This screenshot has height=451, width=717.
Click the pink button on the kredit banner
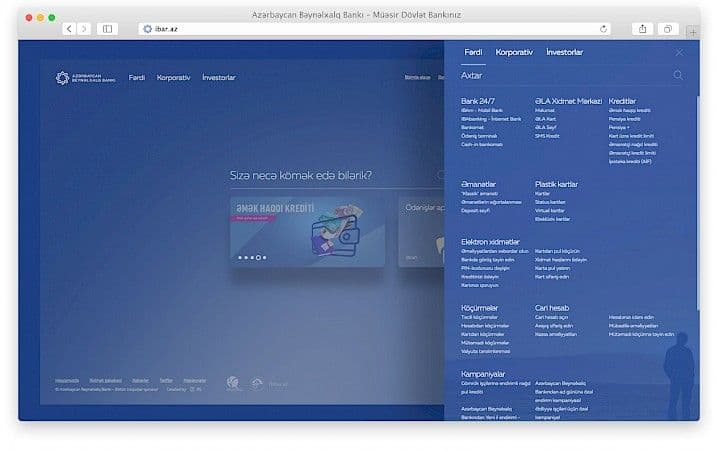[253, 218]
